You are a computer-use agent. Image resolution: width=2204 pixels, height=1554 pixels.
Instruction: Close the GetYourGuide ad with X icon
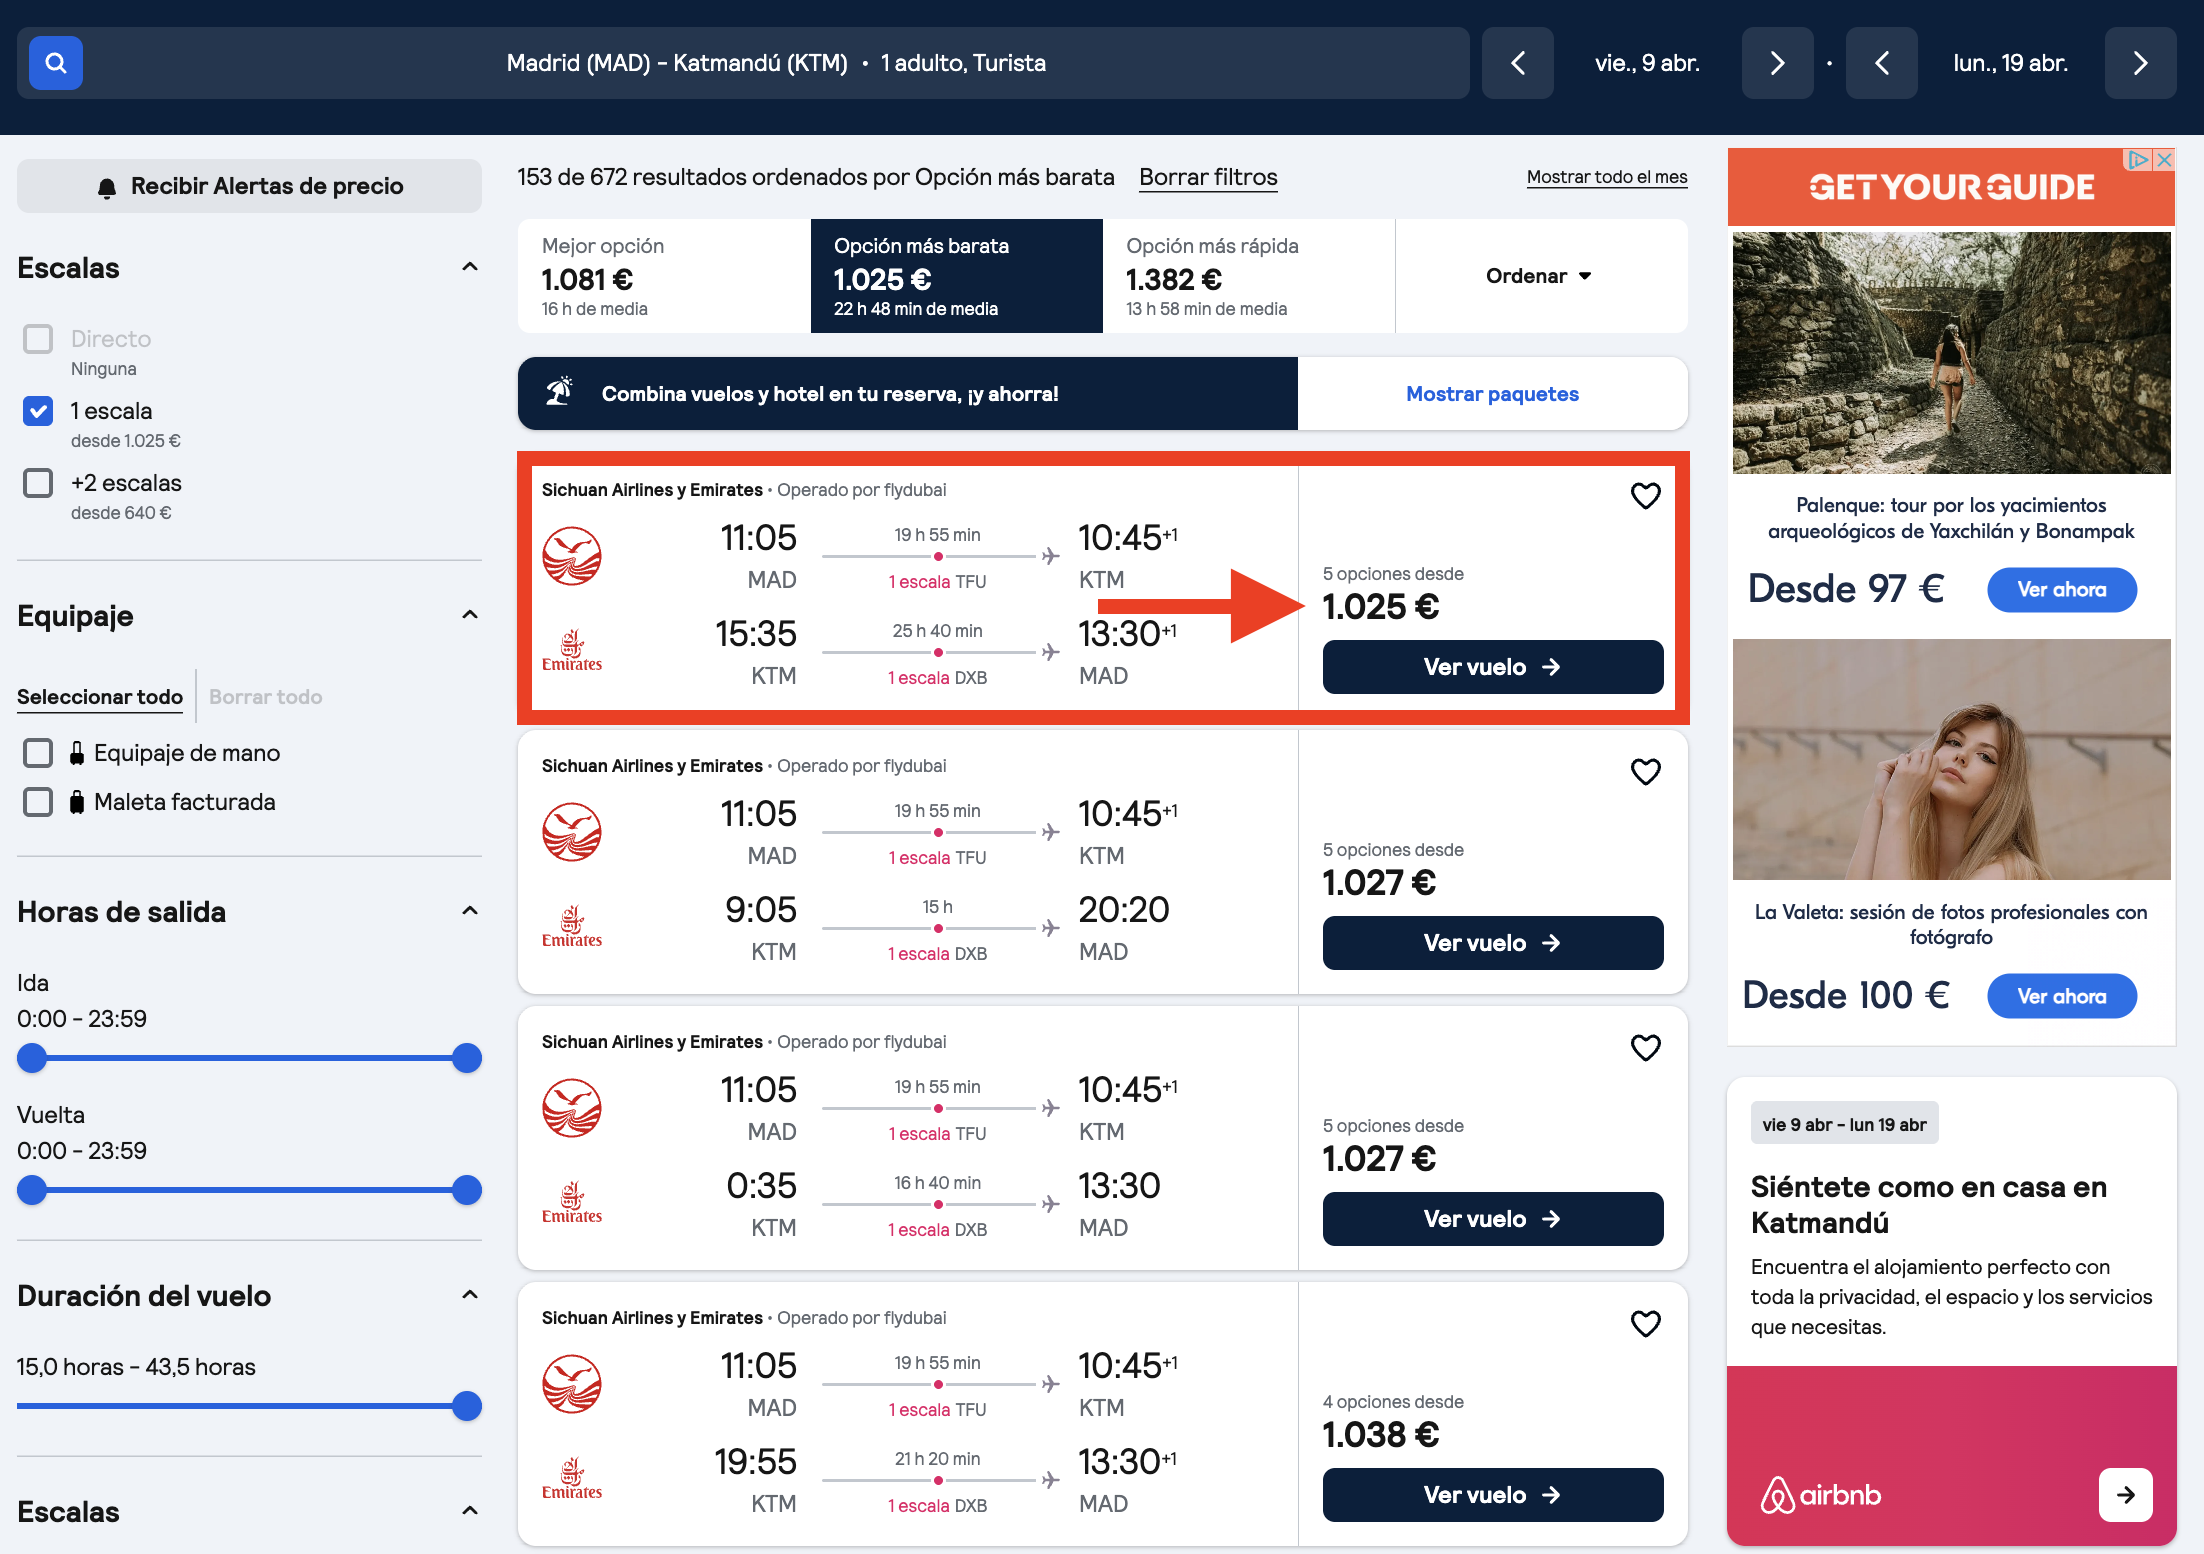[2164, 160]
